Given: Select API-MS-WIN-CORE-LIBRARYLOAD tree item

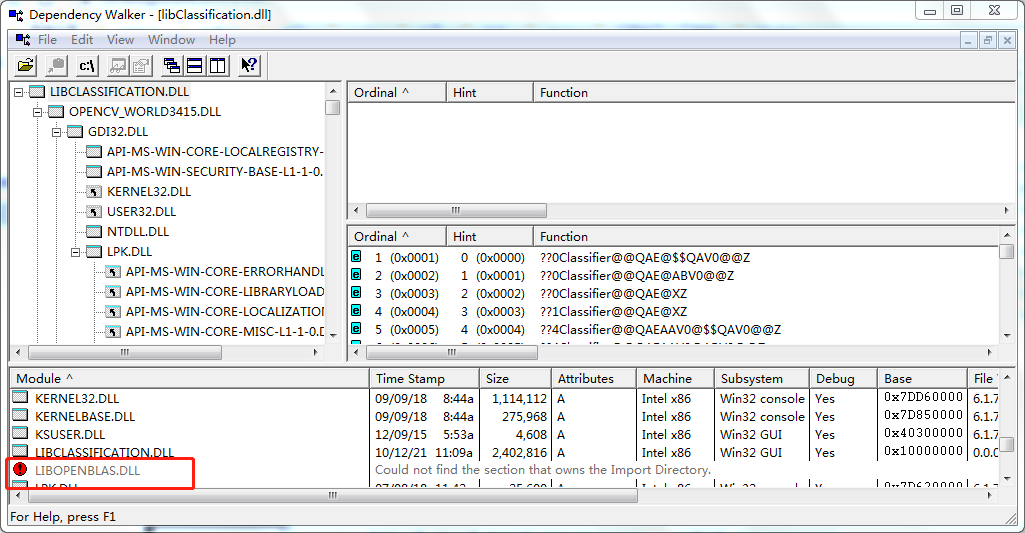Looking at the screenshot, I should 224,292.
